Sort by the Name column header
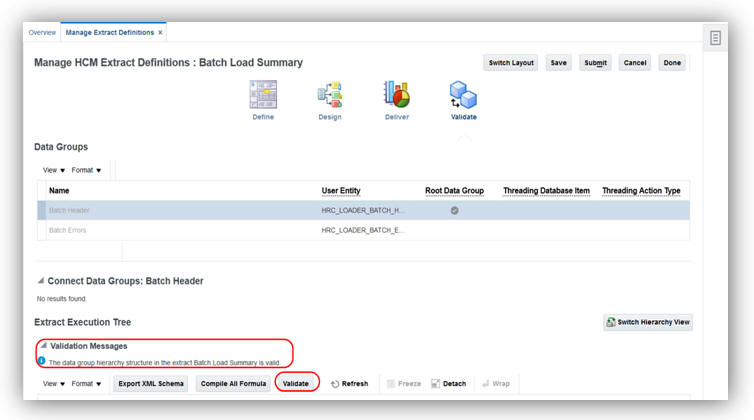Viewport: 754px width, 420px height. click(x=59, y=191)
